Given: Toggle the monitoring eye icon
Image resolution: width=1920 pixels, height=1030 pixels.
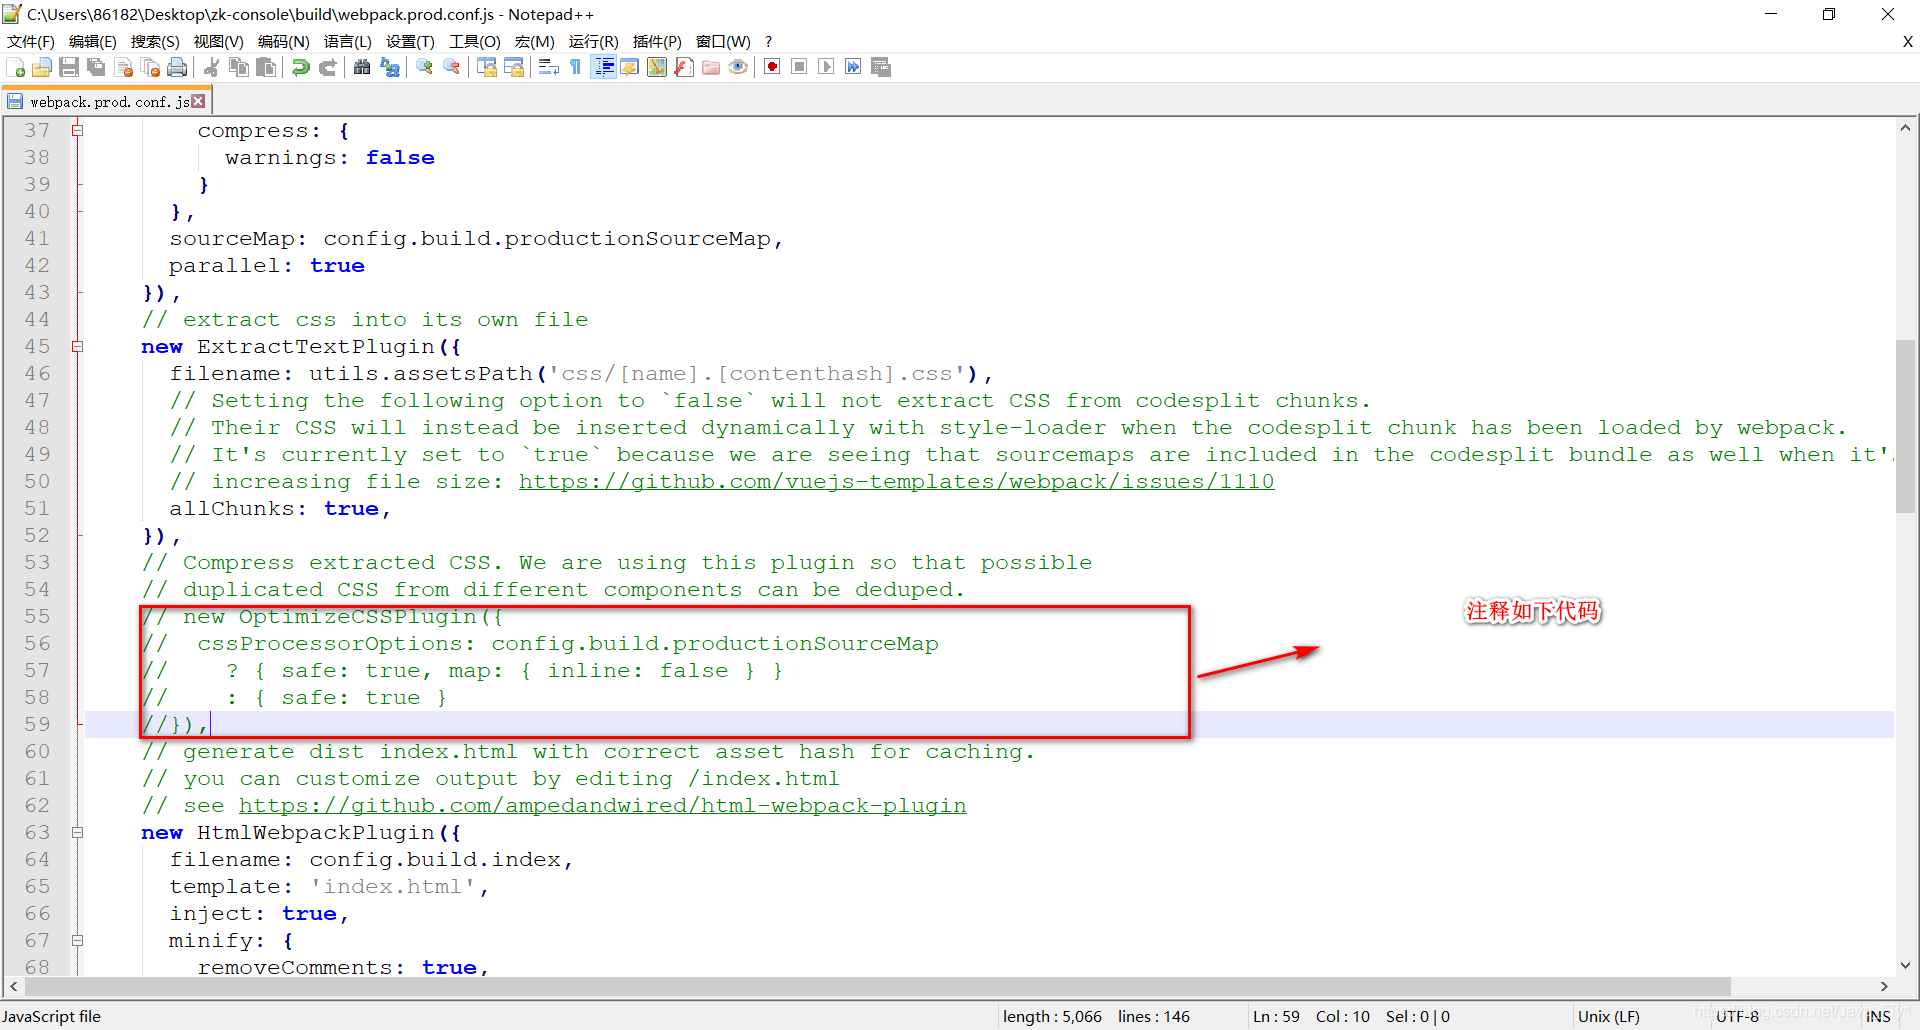Looking at the screenshot, I should tap(738, 67).
